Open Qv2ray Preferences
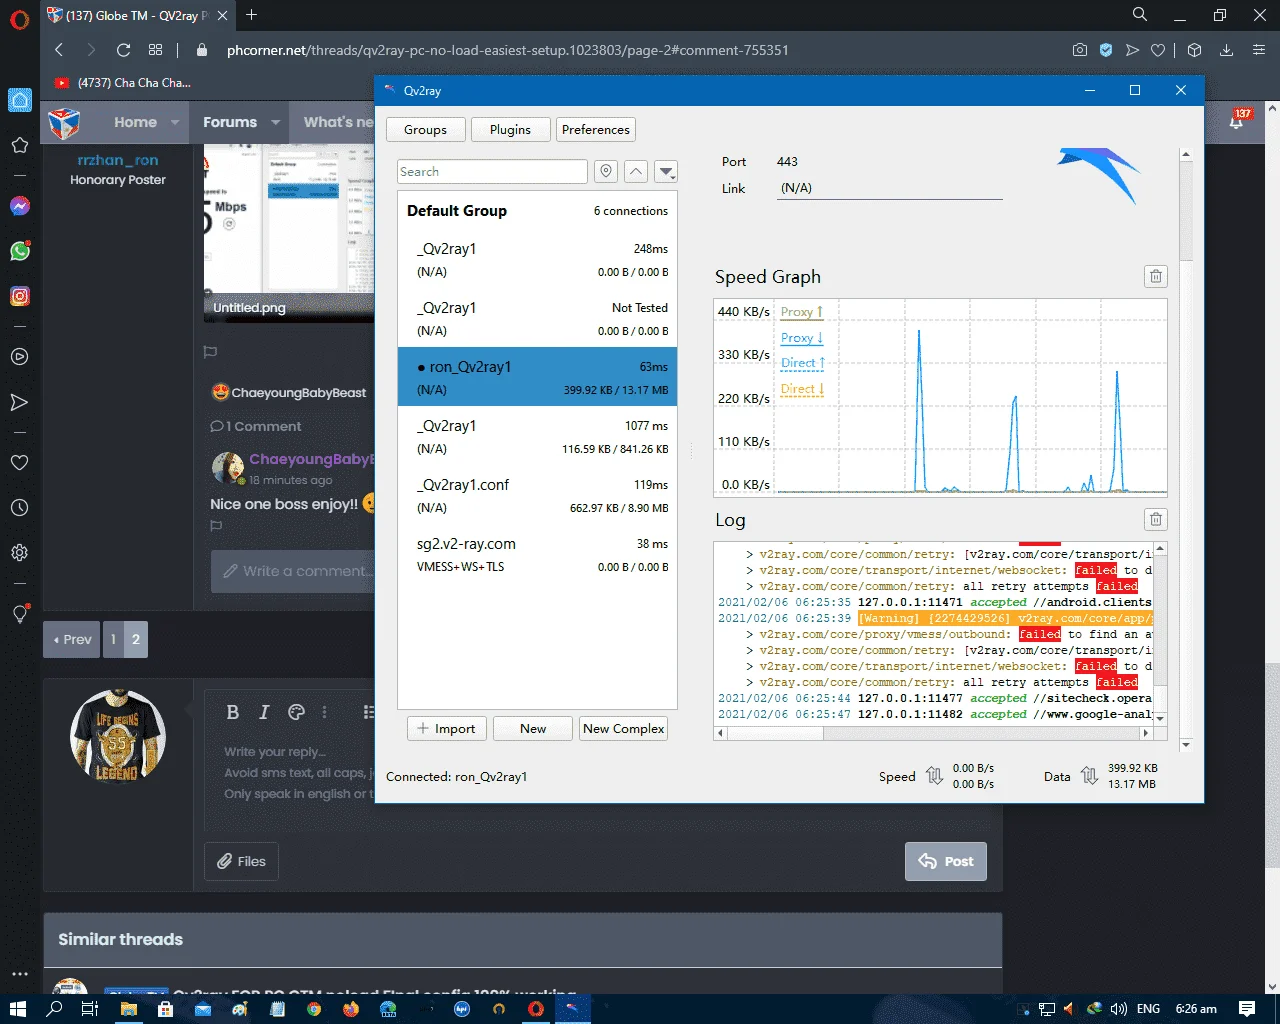 click(x=596, y=130)
